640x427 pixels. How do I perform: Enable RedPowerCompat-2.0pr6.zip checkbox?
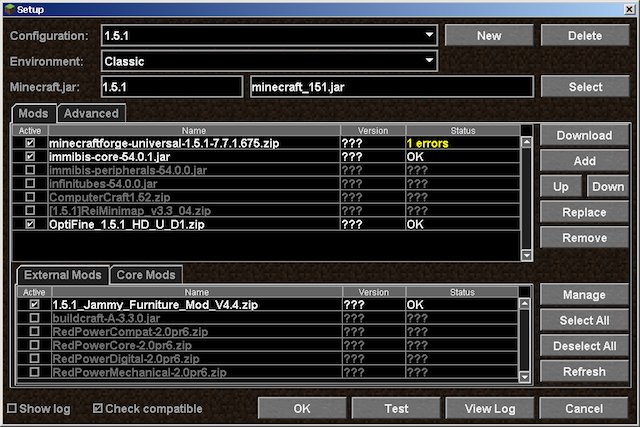click(35, 331)
